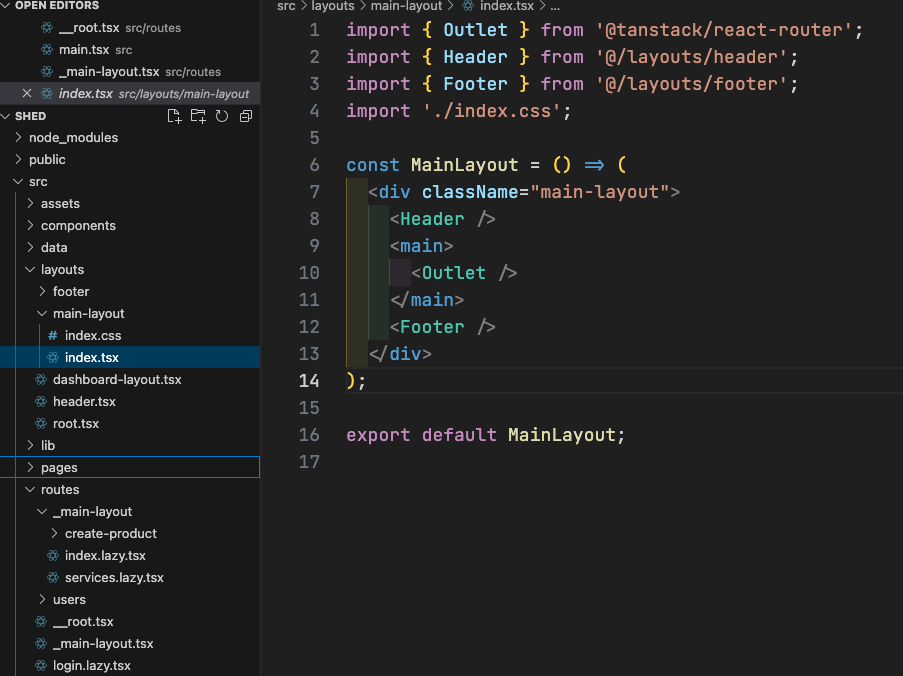
Task: Click the React icon beside main.tsx in Open Editors
Action: [x=47, y=50]
